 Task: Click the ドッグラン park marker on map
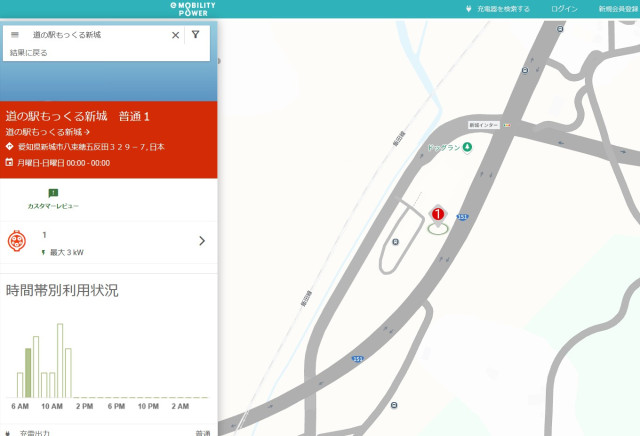coord(467,147)
